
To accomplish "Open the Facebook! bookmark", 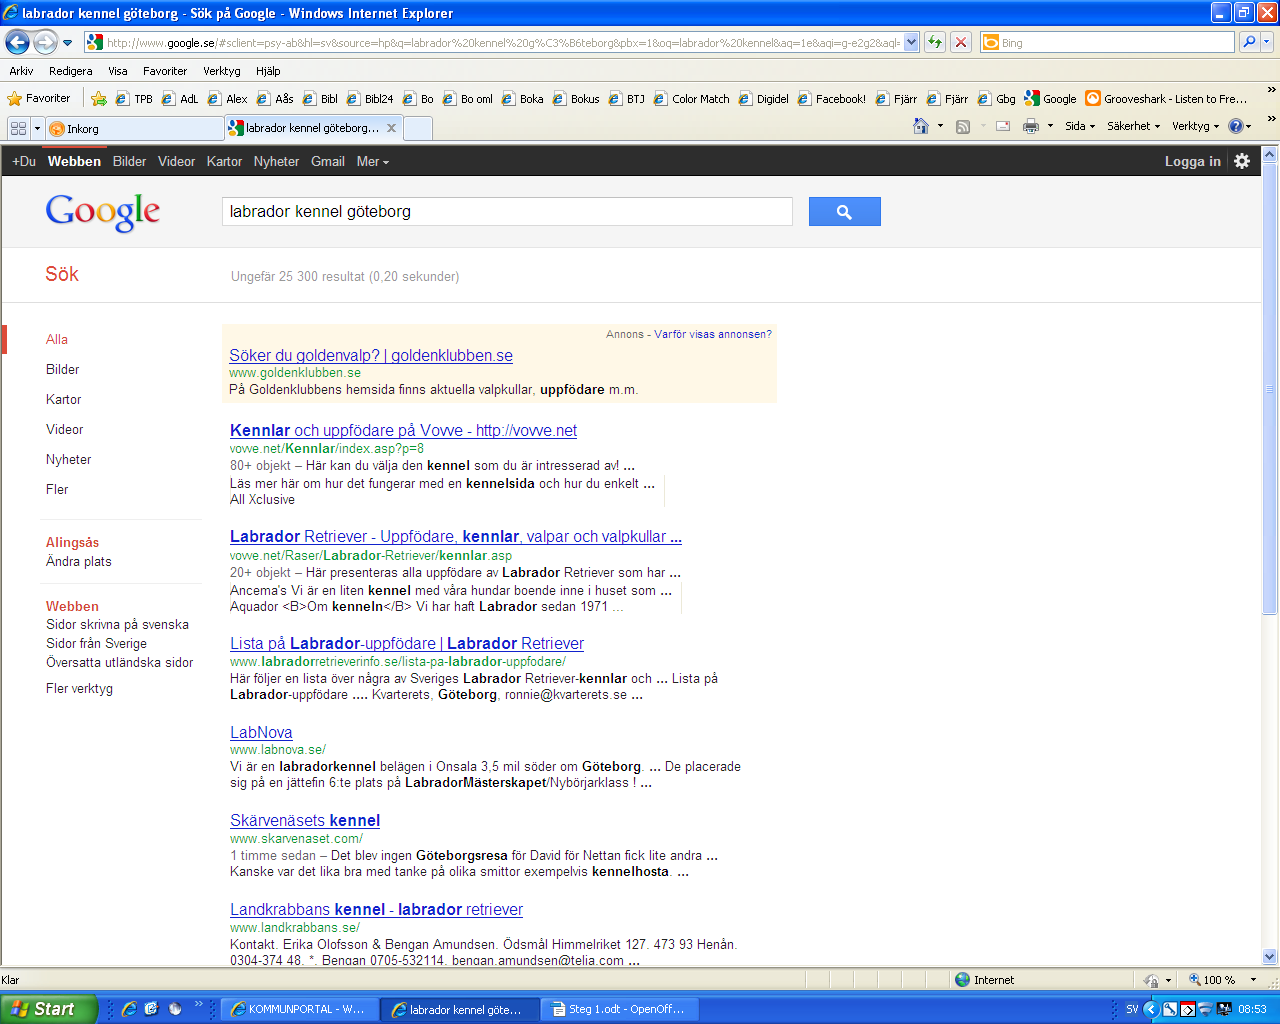I will pos(832,99).
